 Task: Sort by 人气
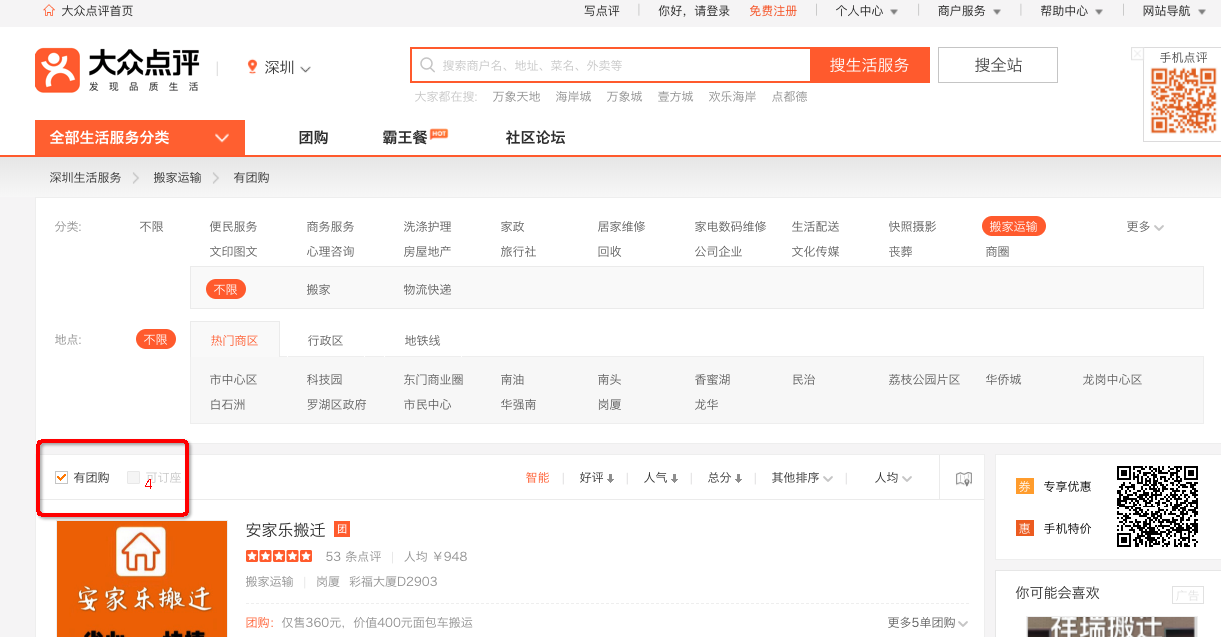pos(661,478)
